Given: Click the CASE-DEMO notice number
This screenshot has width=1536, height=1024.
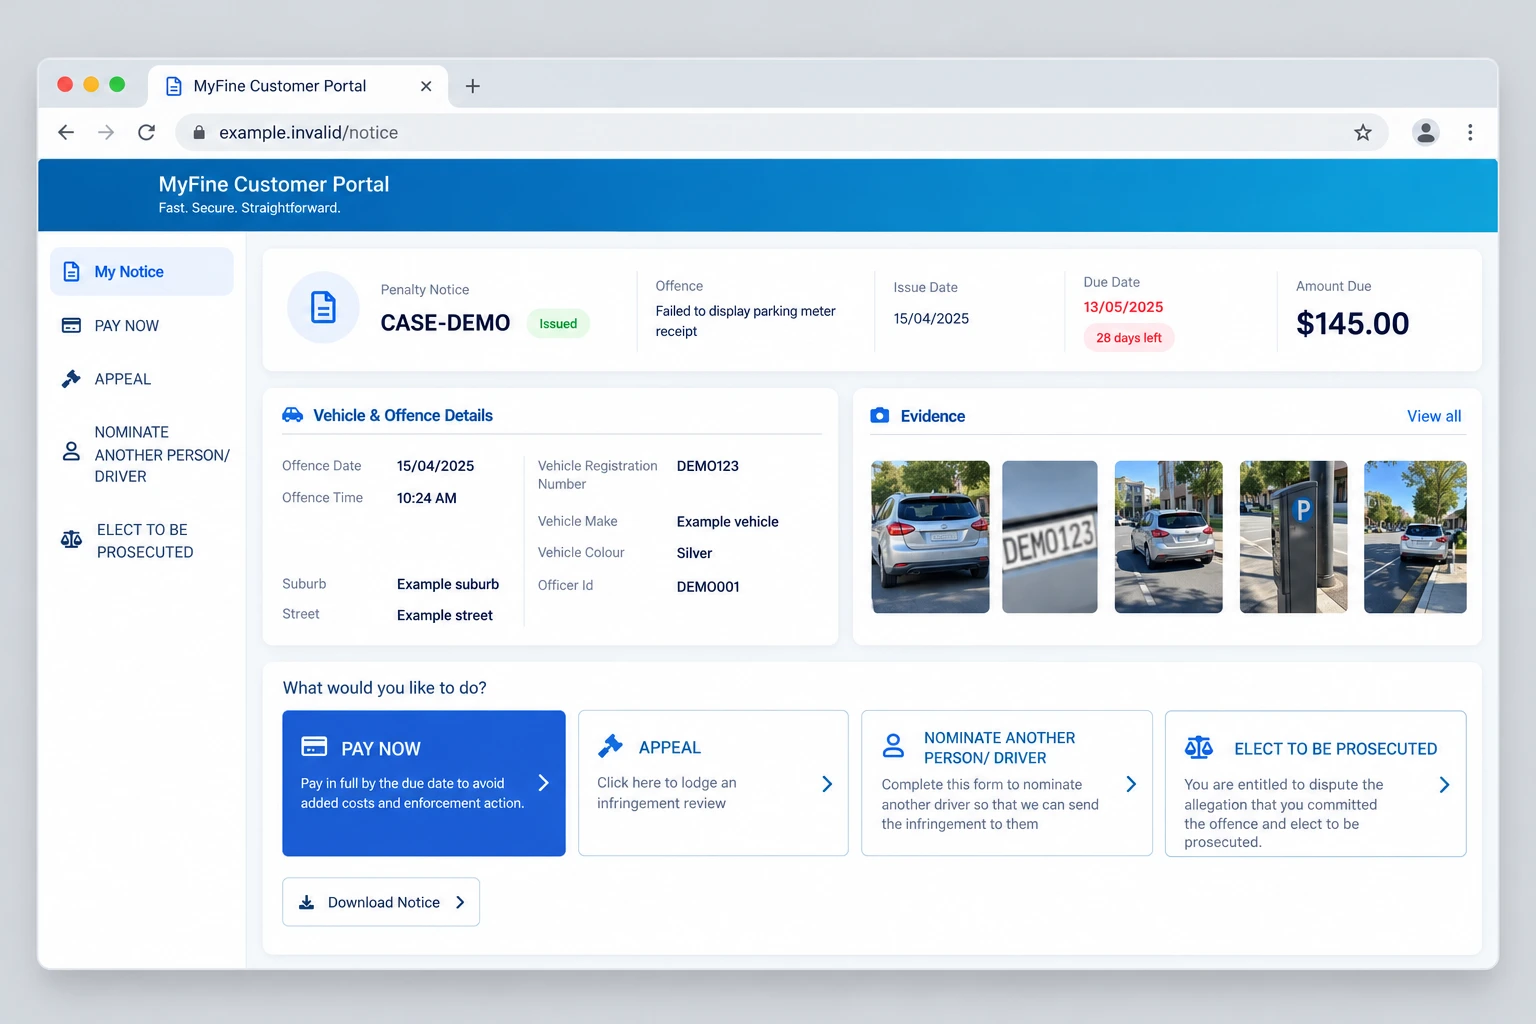Looking at the screenshot, I should 445,323.
